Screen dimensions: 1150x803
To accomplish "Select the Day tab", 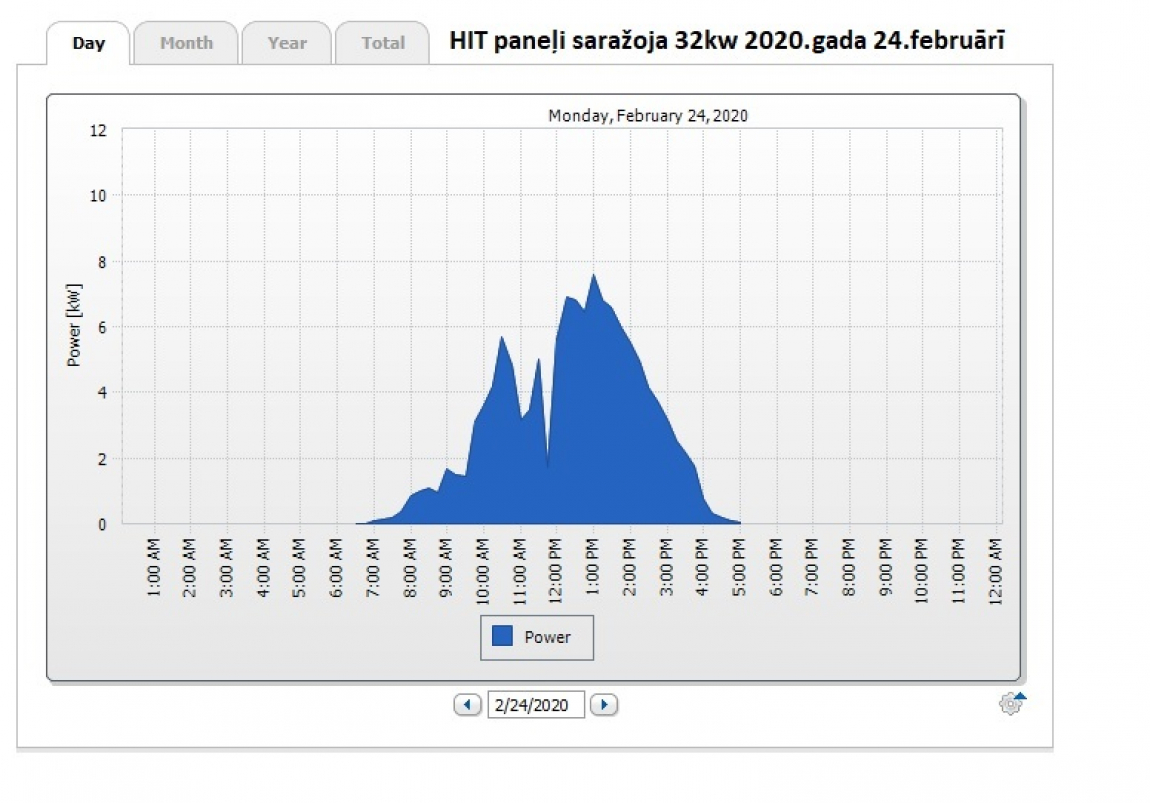I will coord(88,44).
